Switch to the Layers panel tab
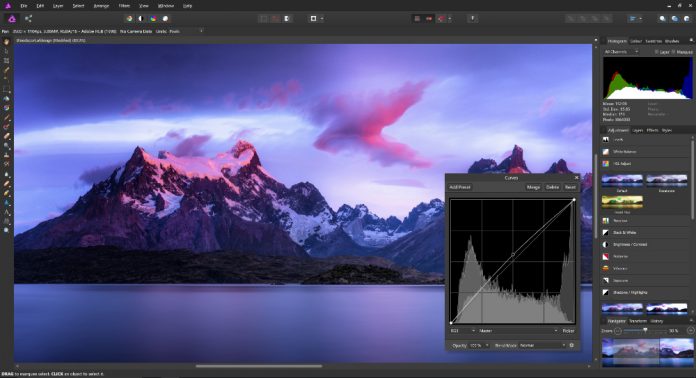The width and height of the screenshot is (696, 378). coord(638,130)
